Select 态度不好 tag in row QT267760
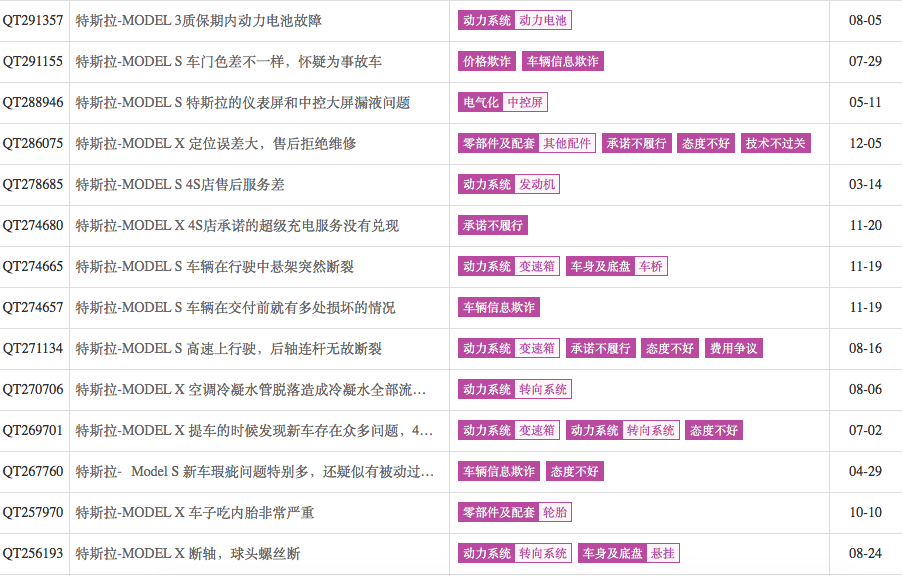 (x=575, y=471)
